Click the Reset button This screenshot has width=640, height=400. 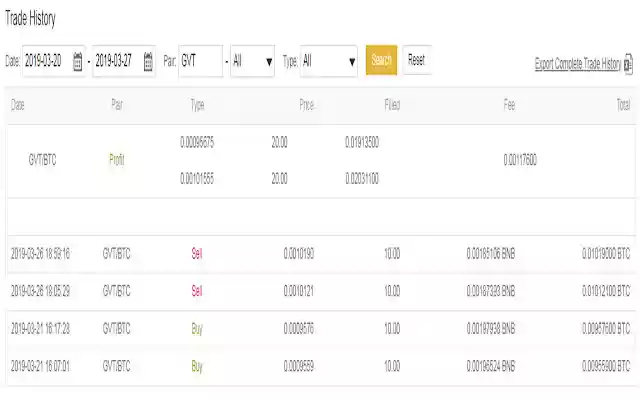tap(417, 60)
